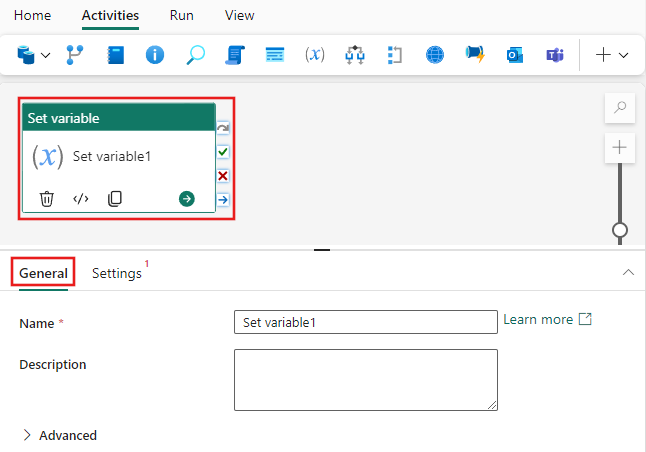
Task: Zoom in the canvas with plus button
Action: click(x=620, y=148)
